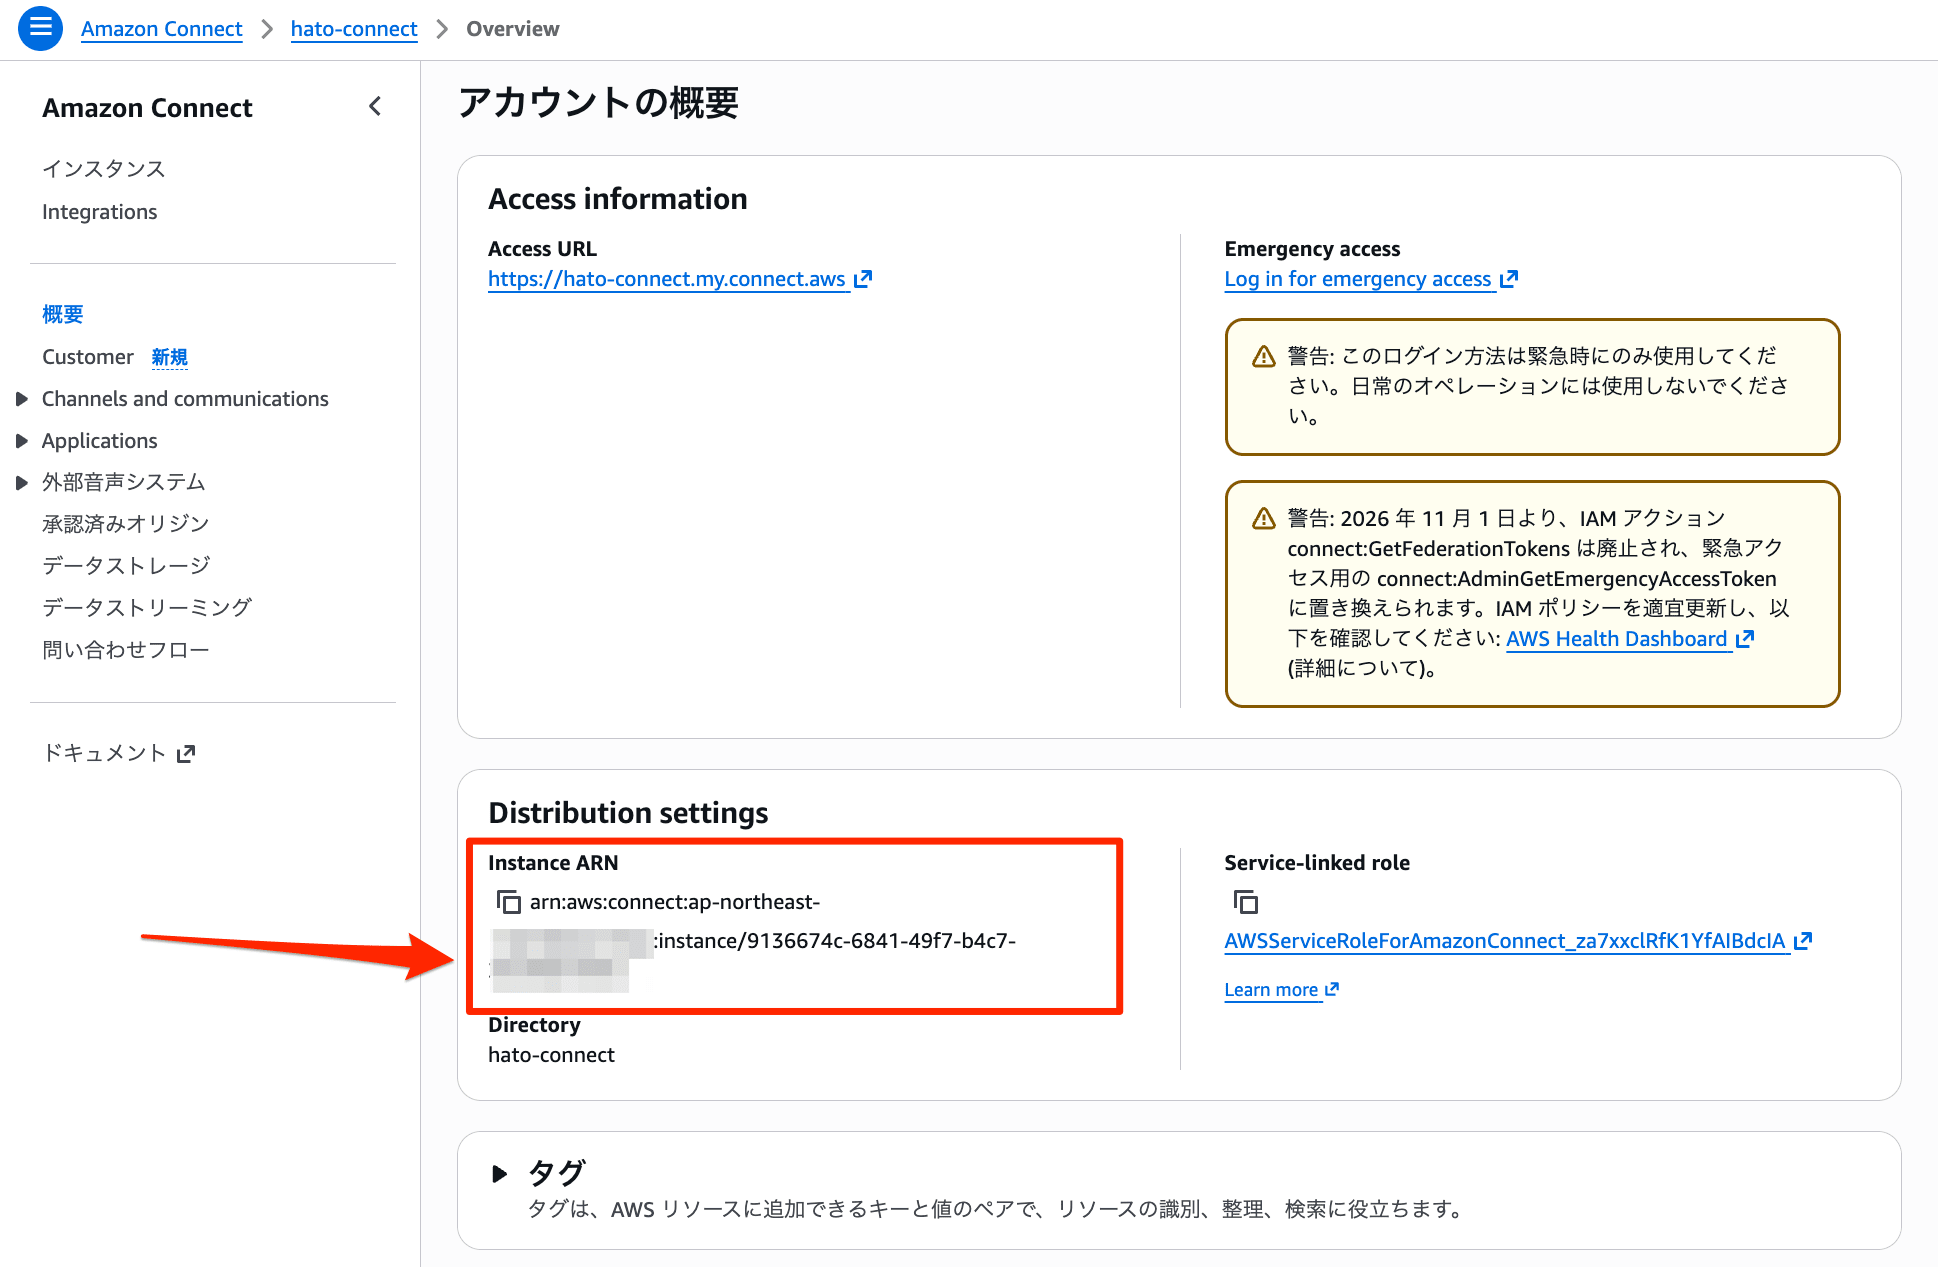This screenshot has width=1938, height=1267.
Task: Go to Amazon Connect breadcrumb
Action: click(x=162, y=29)
